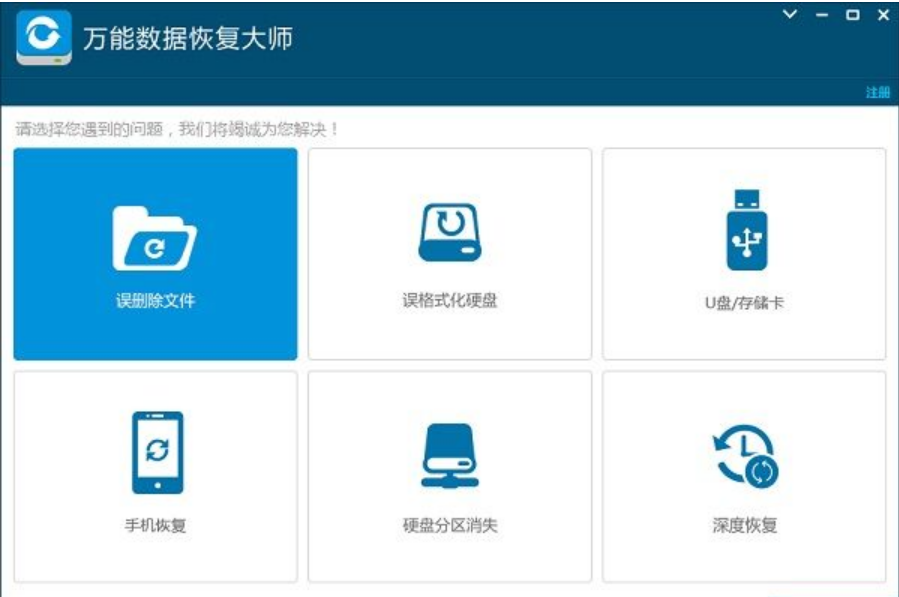Click the 手机恢复 label

155,525
